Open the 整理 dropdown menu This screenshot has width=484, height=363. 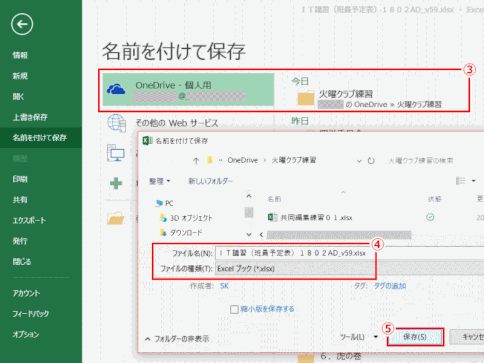(160, 181)
